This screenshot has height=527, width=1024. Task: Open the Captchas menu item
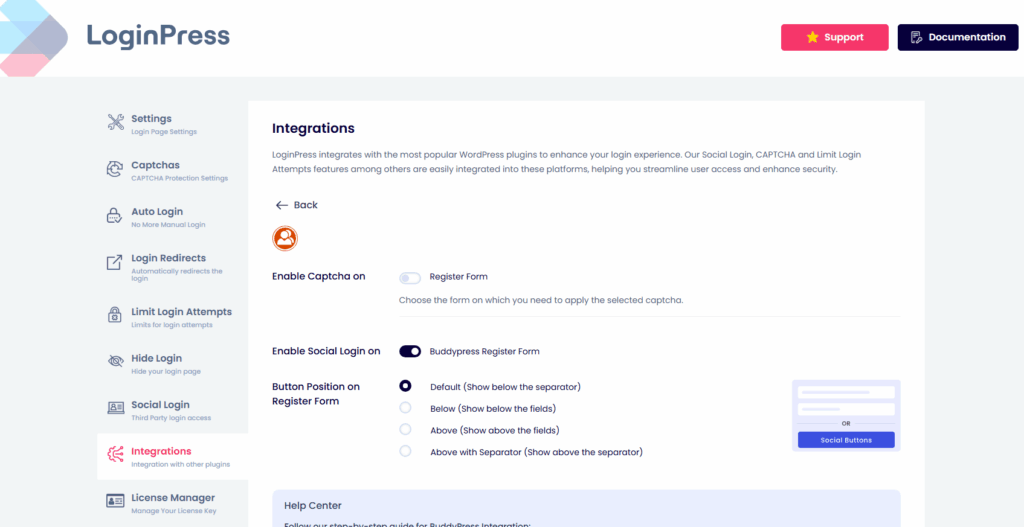click(172, 170)
